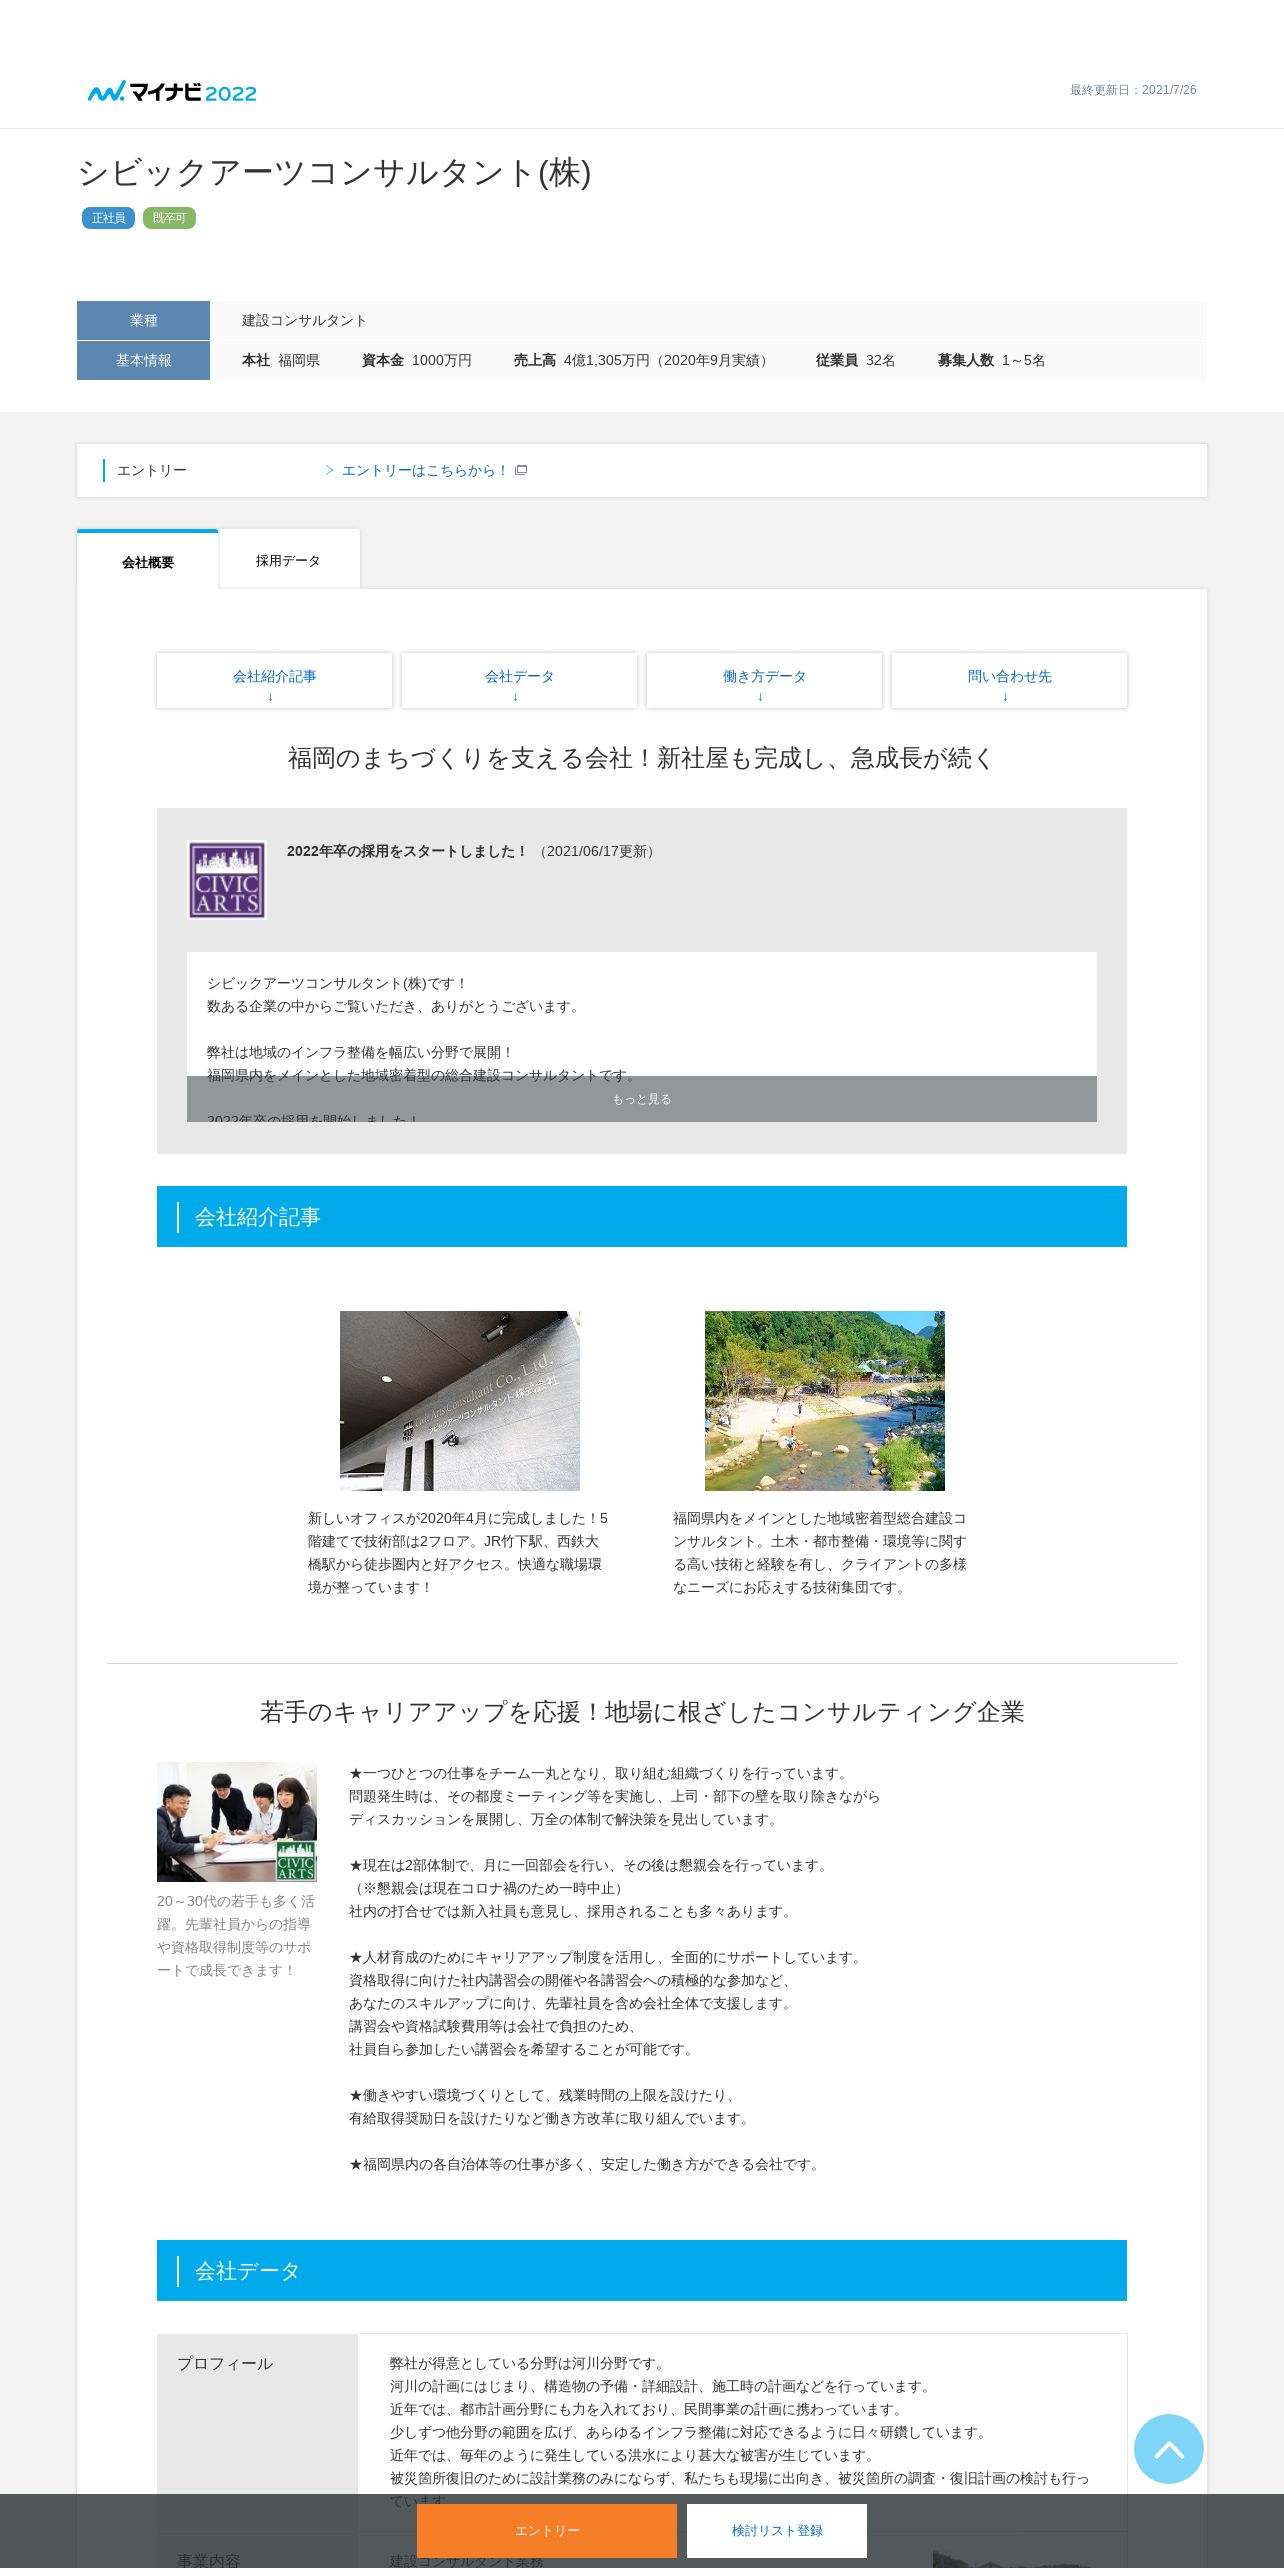Open the エントリーはこちらから！ link

click(424, 470)
